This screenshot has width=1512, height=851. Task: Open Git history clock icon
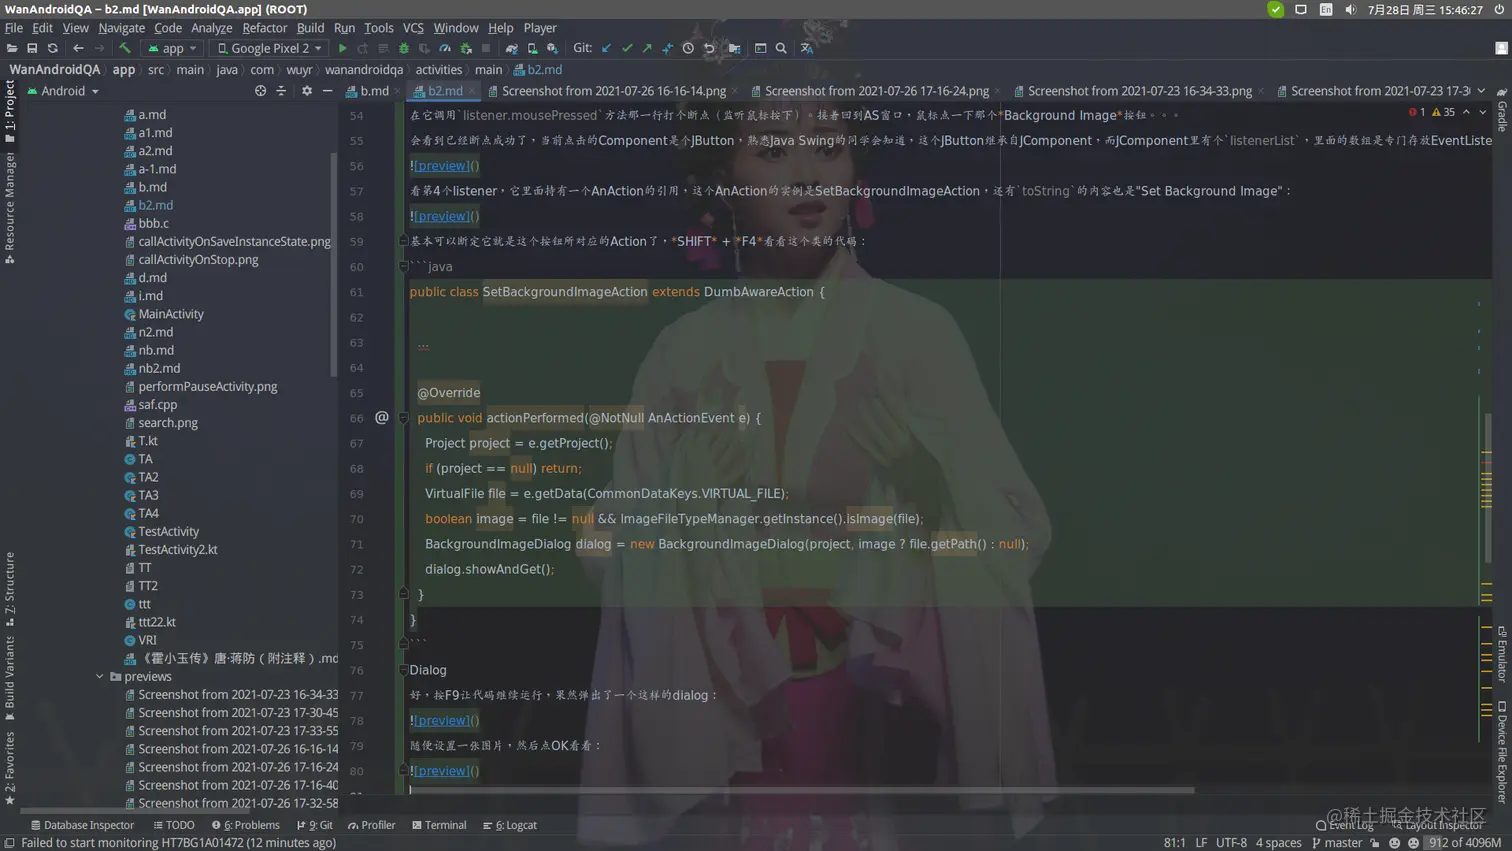tap(688, 48)
